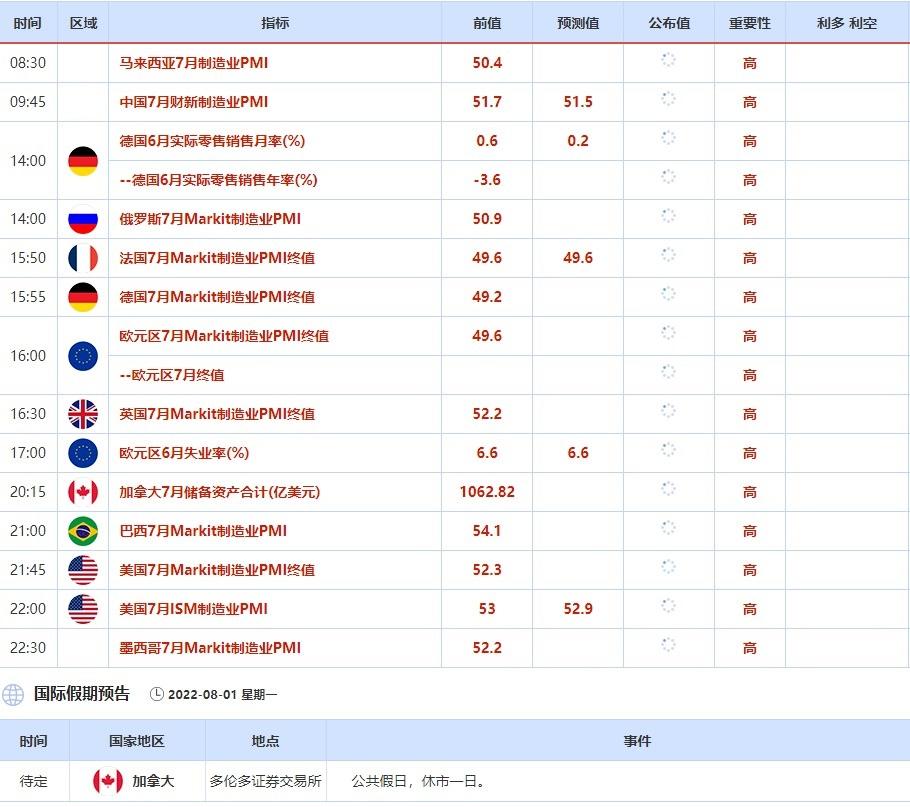Click the Canada flag in the 20:15 row
Viewport: 910px width, 807px height.
pyautogui.click(x=83, y=492)
